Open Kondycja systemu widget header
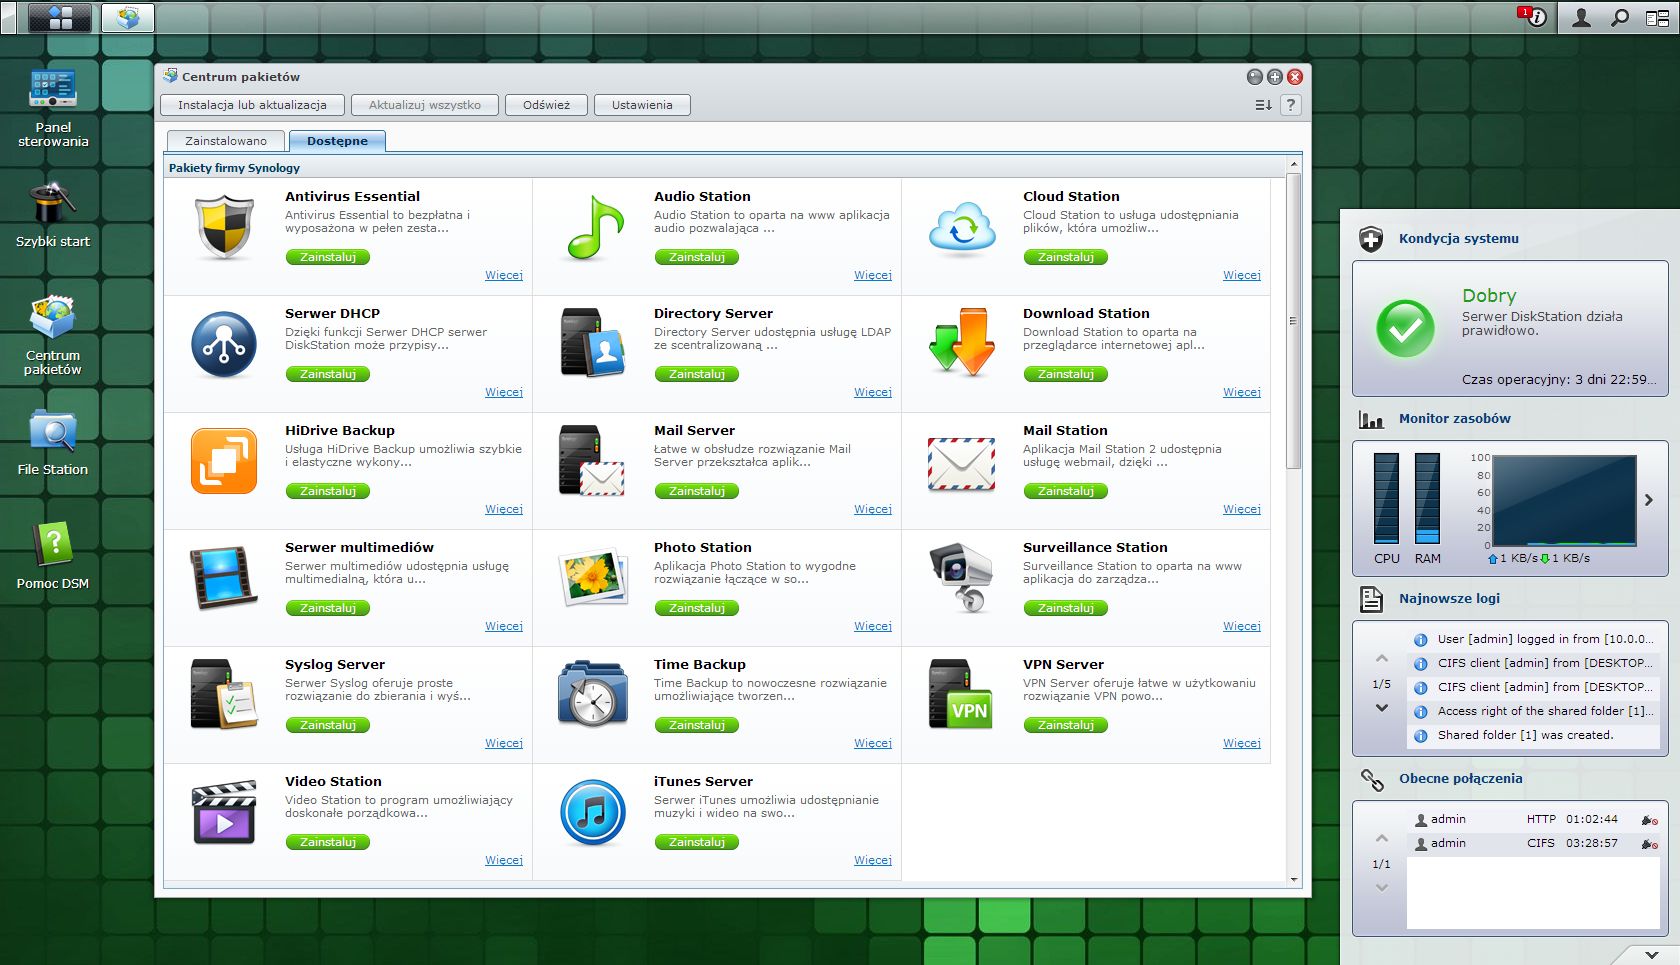The width and height of the screenshot is (1680, 965). click(x=1458, y=239)
